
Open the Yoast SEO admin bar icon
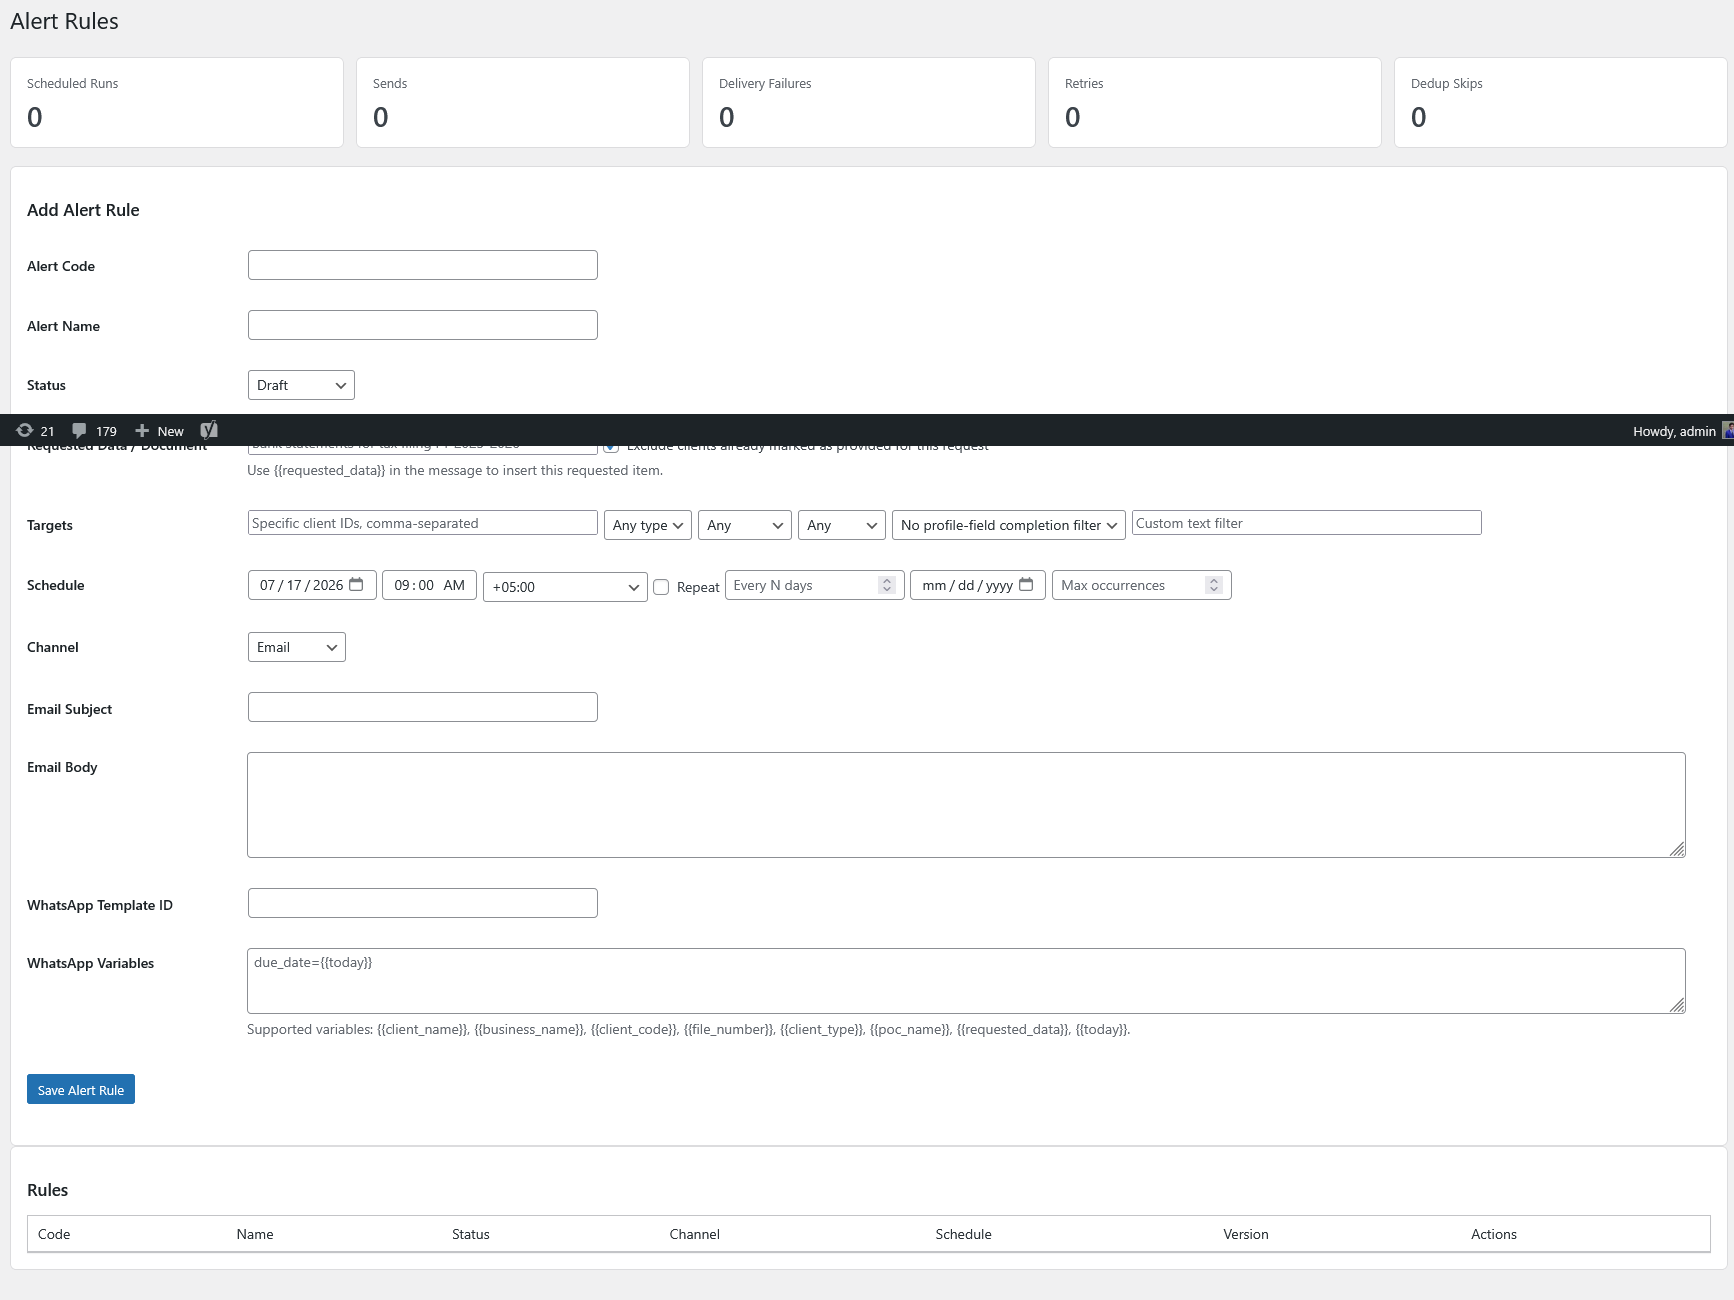[209, 430]
